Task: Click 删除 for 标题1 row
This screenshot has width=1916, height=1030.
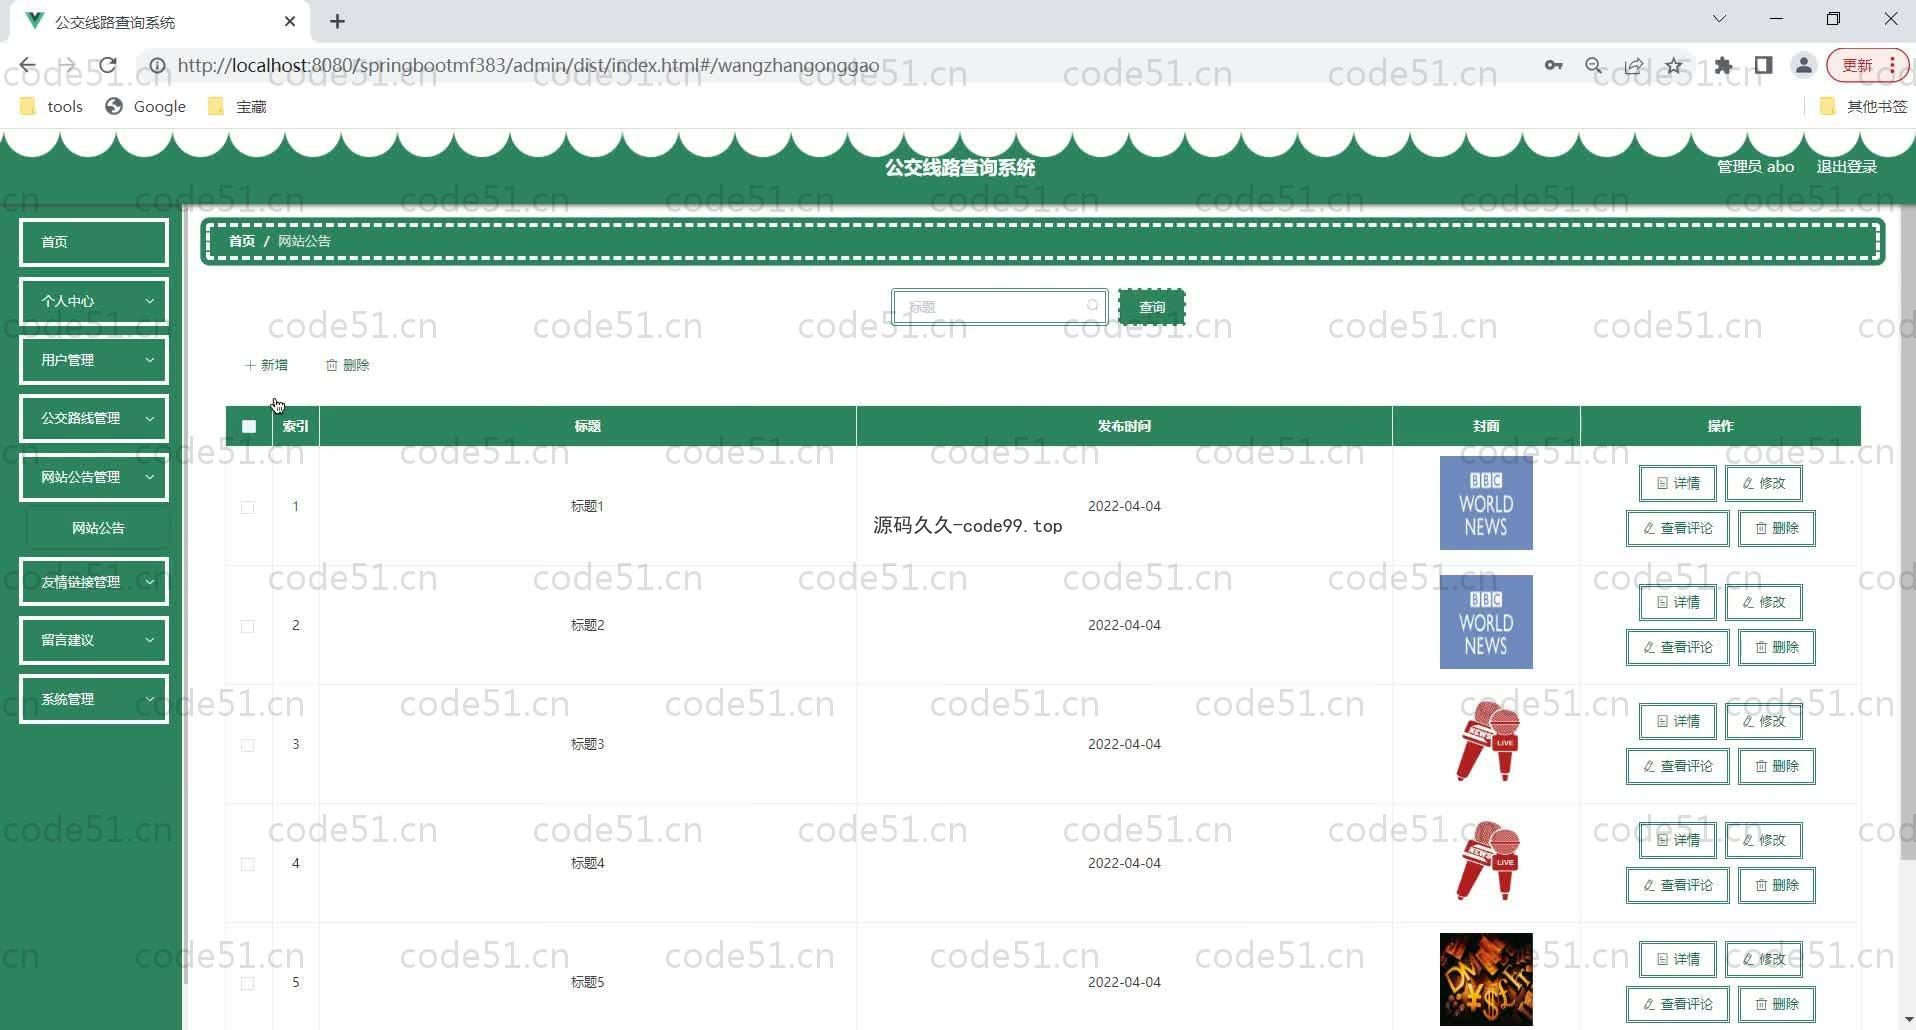Action: pos(1777,528)
